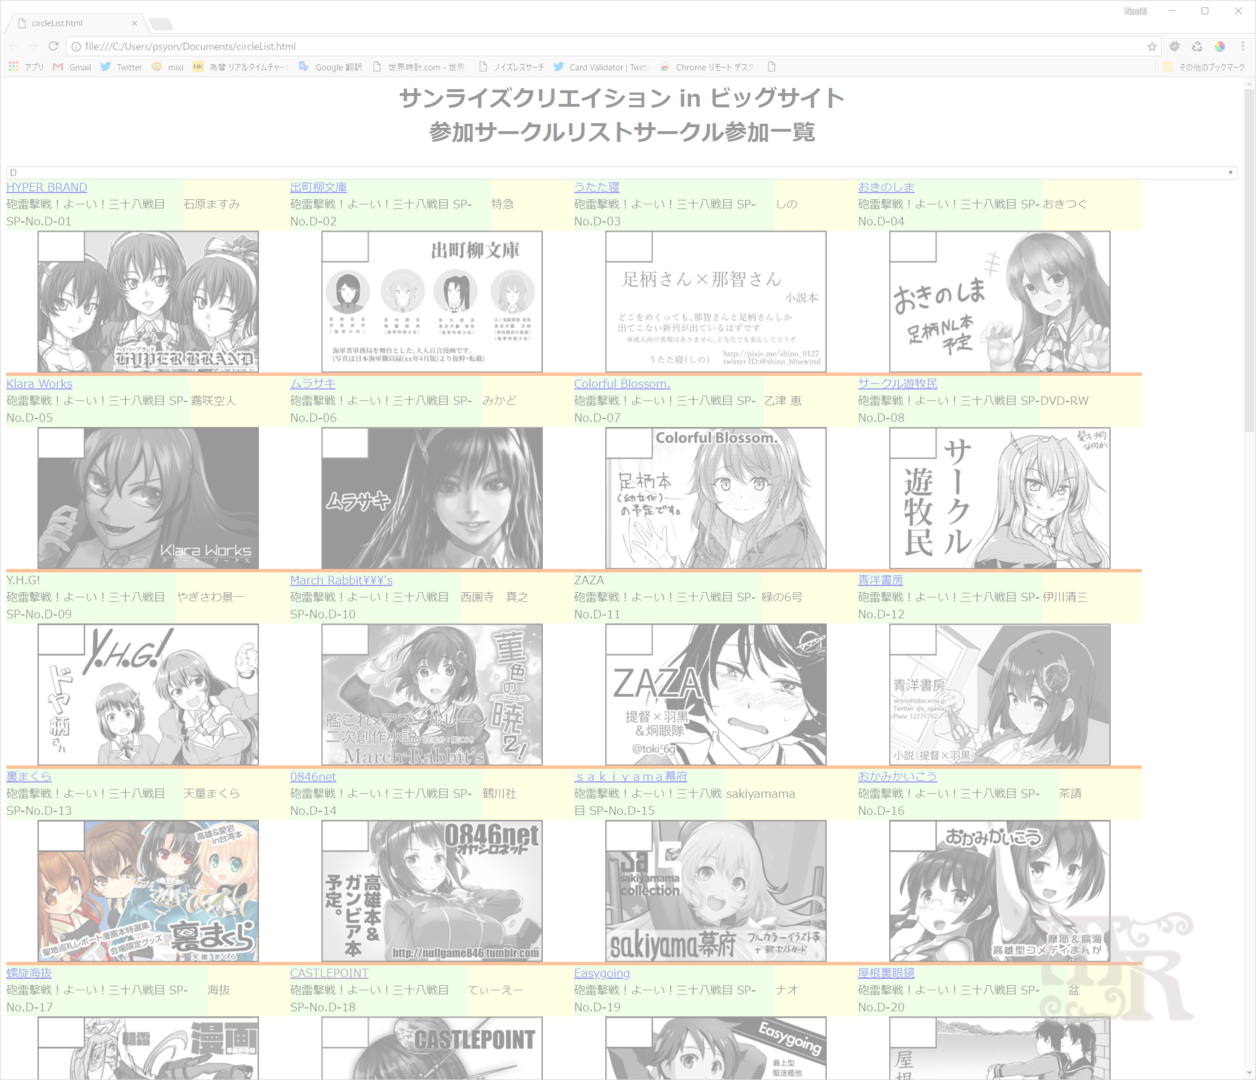Select the サークル遊牧民 circle cut image
The image size is (1256, 1080).
[x=1000, y=498]
